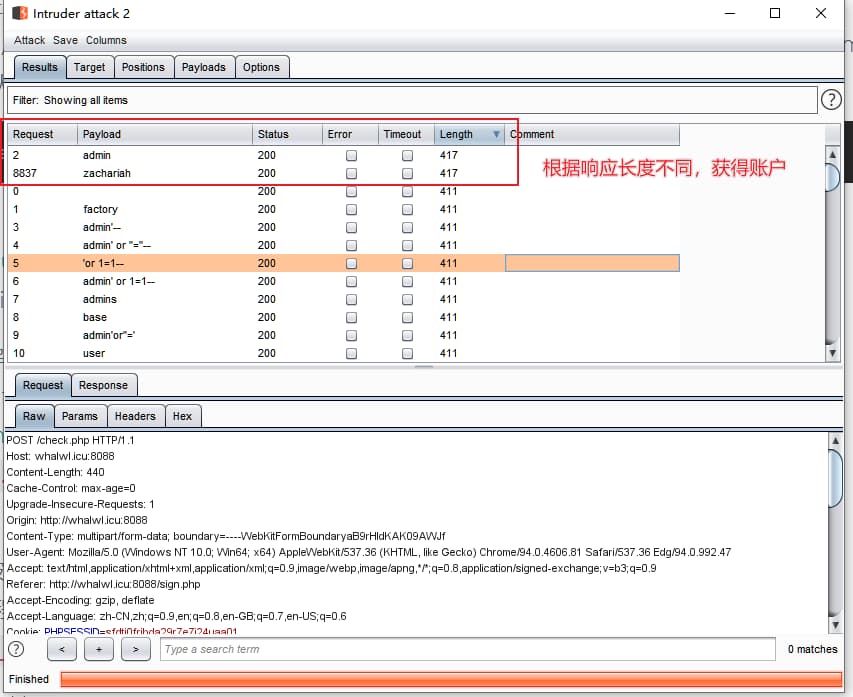Screen dimensions: 853x697
Task: Open the Save menu
Action: point(65,40)
